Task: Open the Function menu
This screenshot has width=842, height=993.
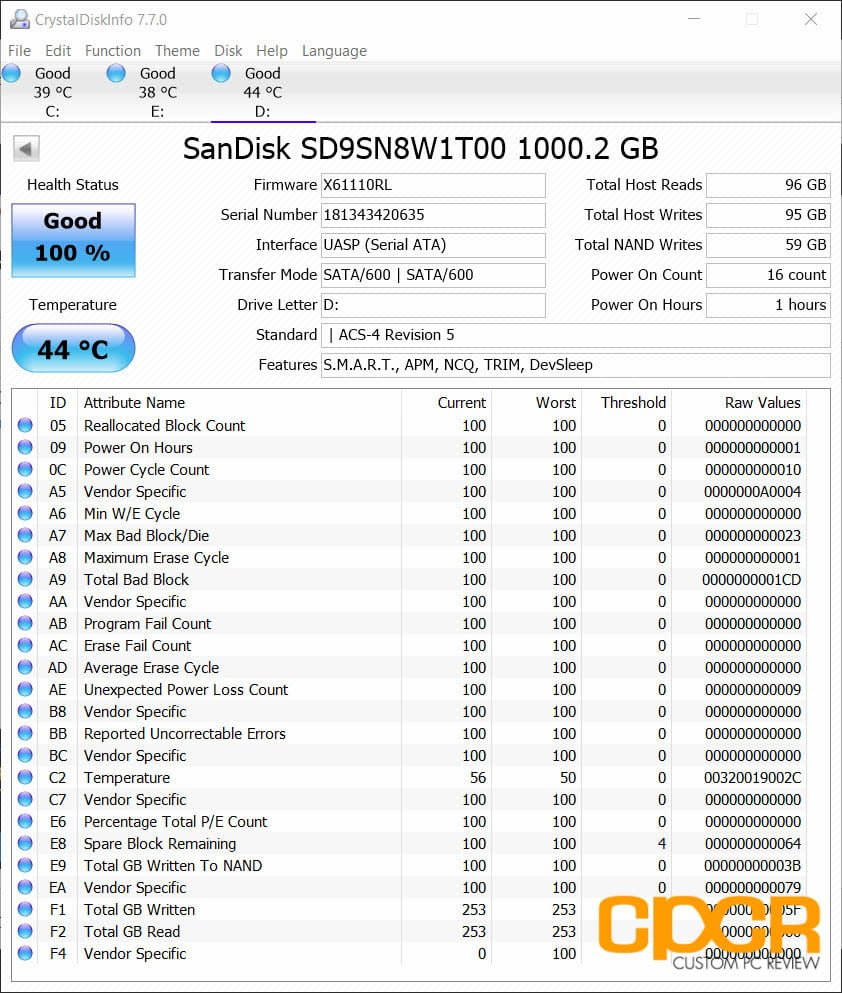Action: [113, 51]
